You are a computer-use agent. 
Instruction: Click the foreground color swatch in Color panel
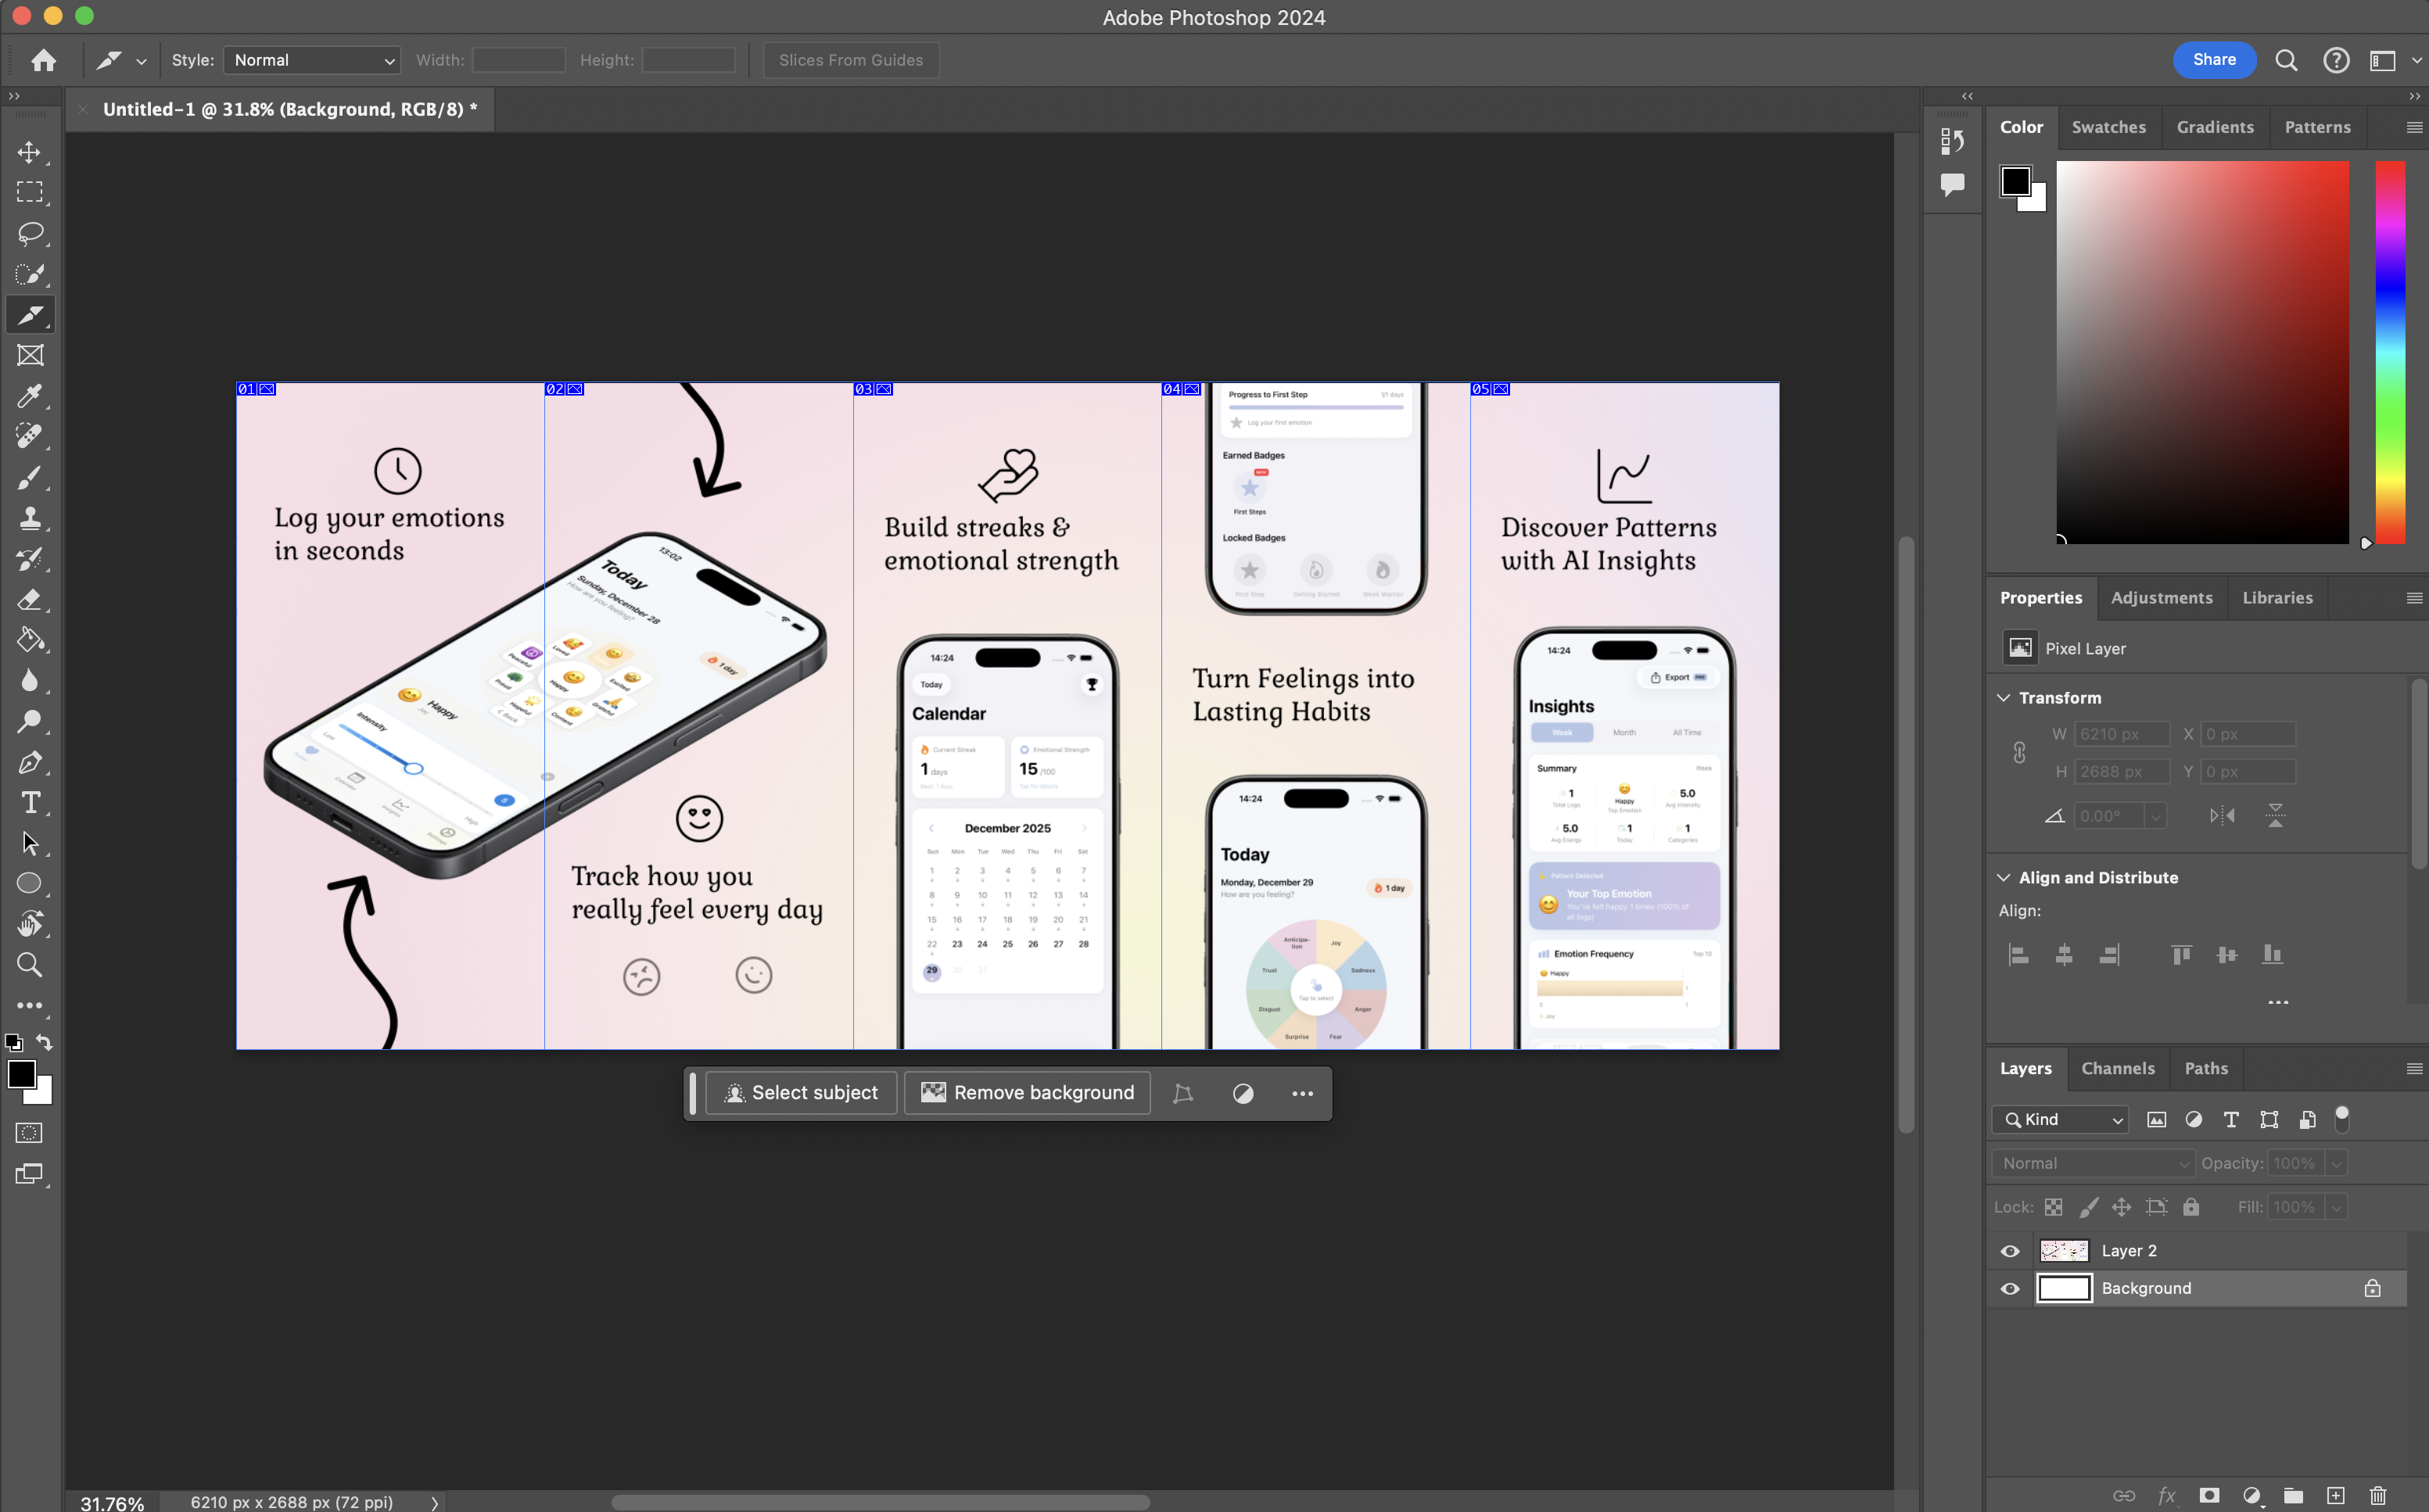(x=2015, y=182)
